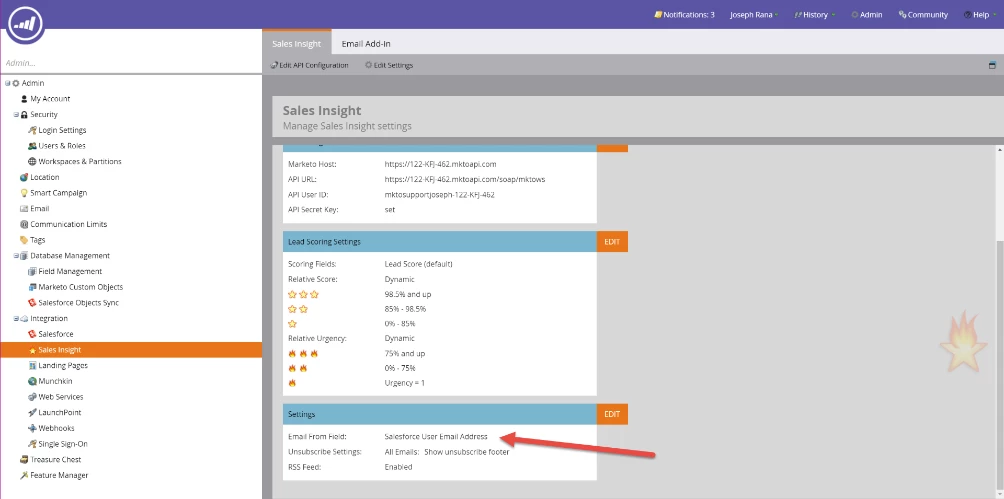Viewport: 1004px width, 499px height.
Task: Click the Salesforce Objects Sync icon
Action: pyautogui.click(x=32, y=303)
